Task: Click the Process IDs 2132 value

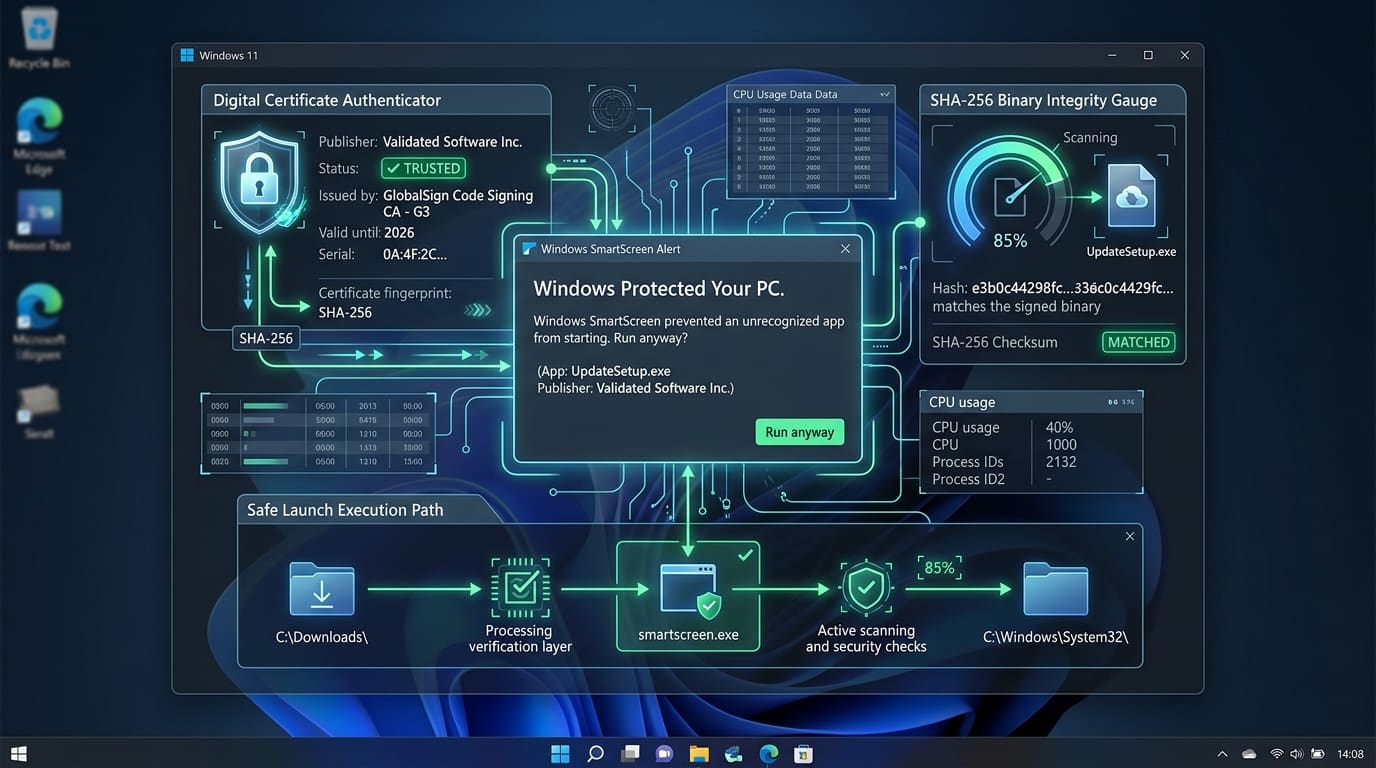Action: click(1061, 462)
